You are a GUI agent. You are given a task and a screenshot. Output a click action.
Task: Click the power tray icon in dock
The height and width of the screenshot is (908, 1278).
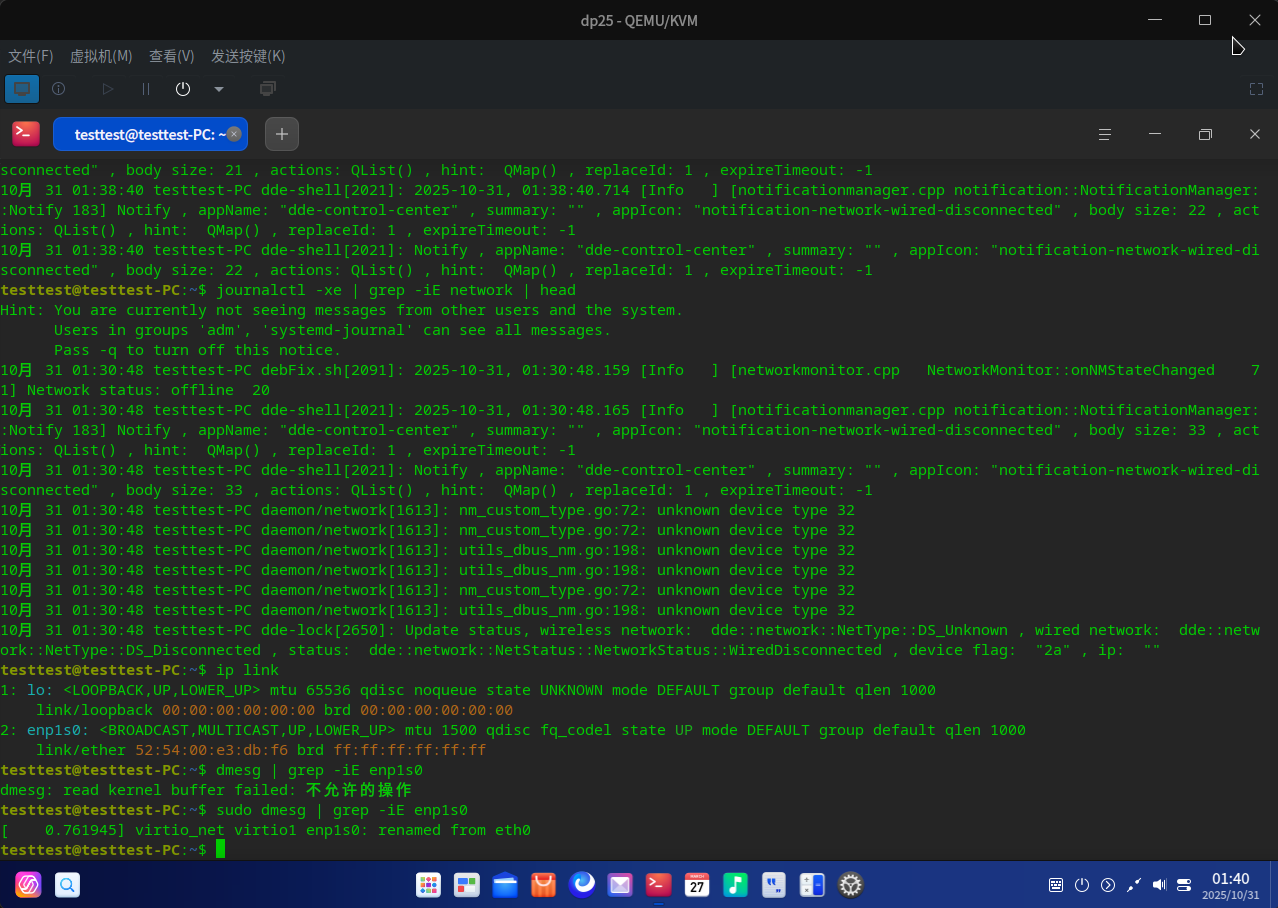click(x=1082, y=885)
